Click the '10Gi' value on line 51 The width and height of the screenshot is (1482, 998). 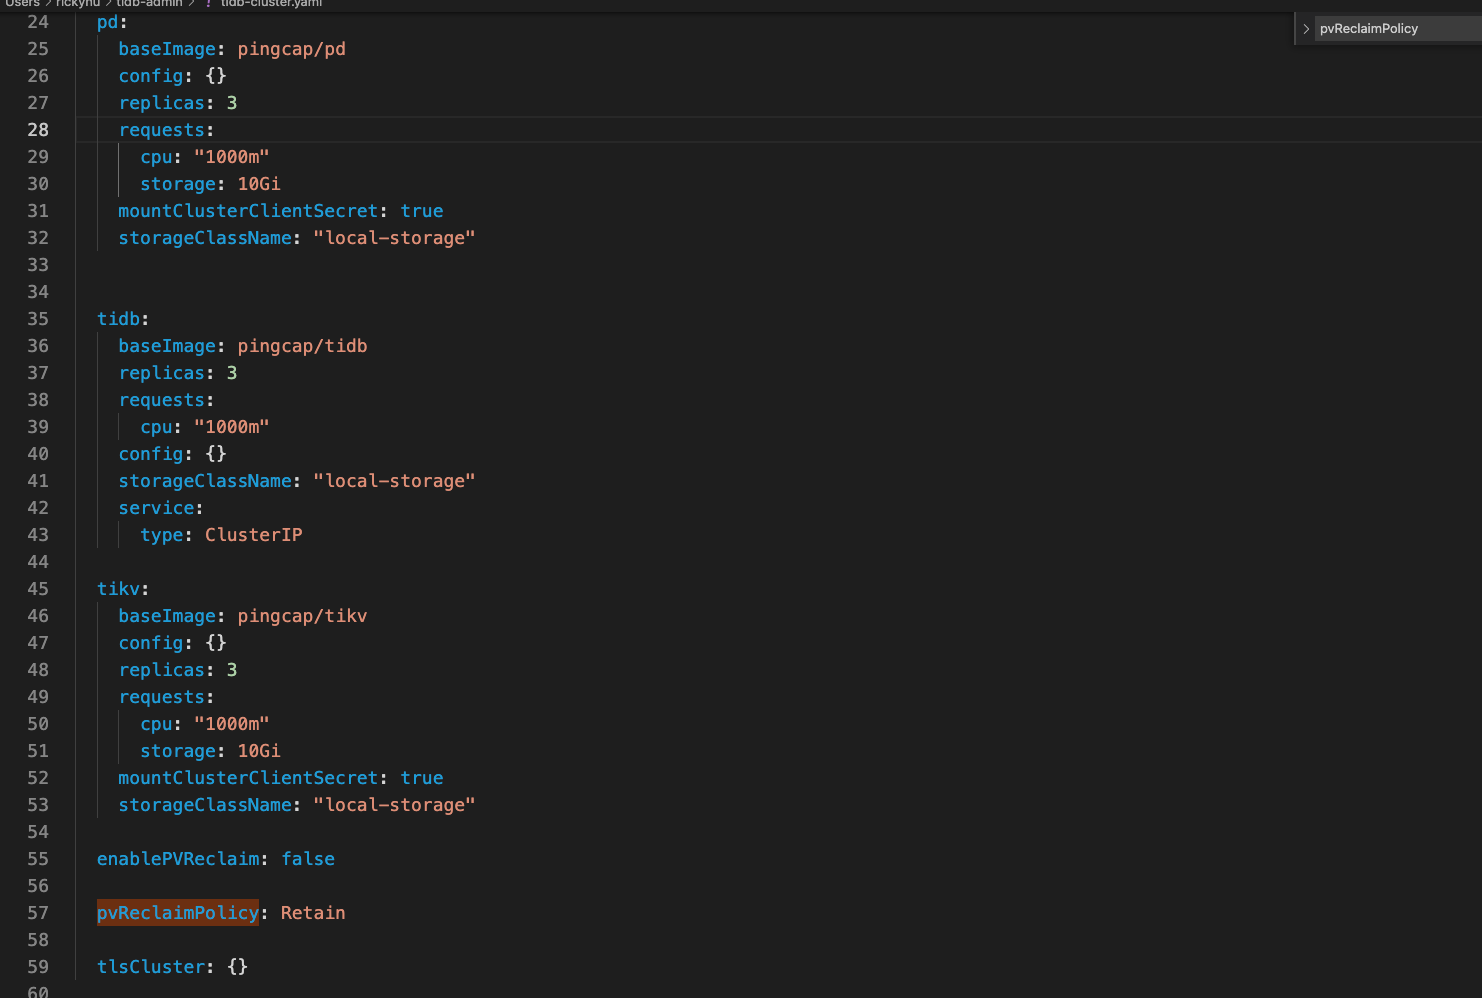(x=259, y=751)
